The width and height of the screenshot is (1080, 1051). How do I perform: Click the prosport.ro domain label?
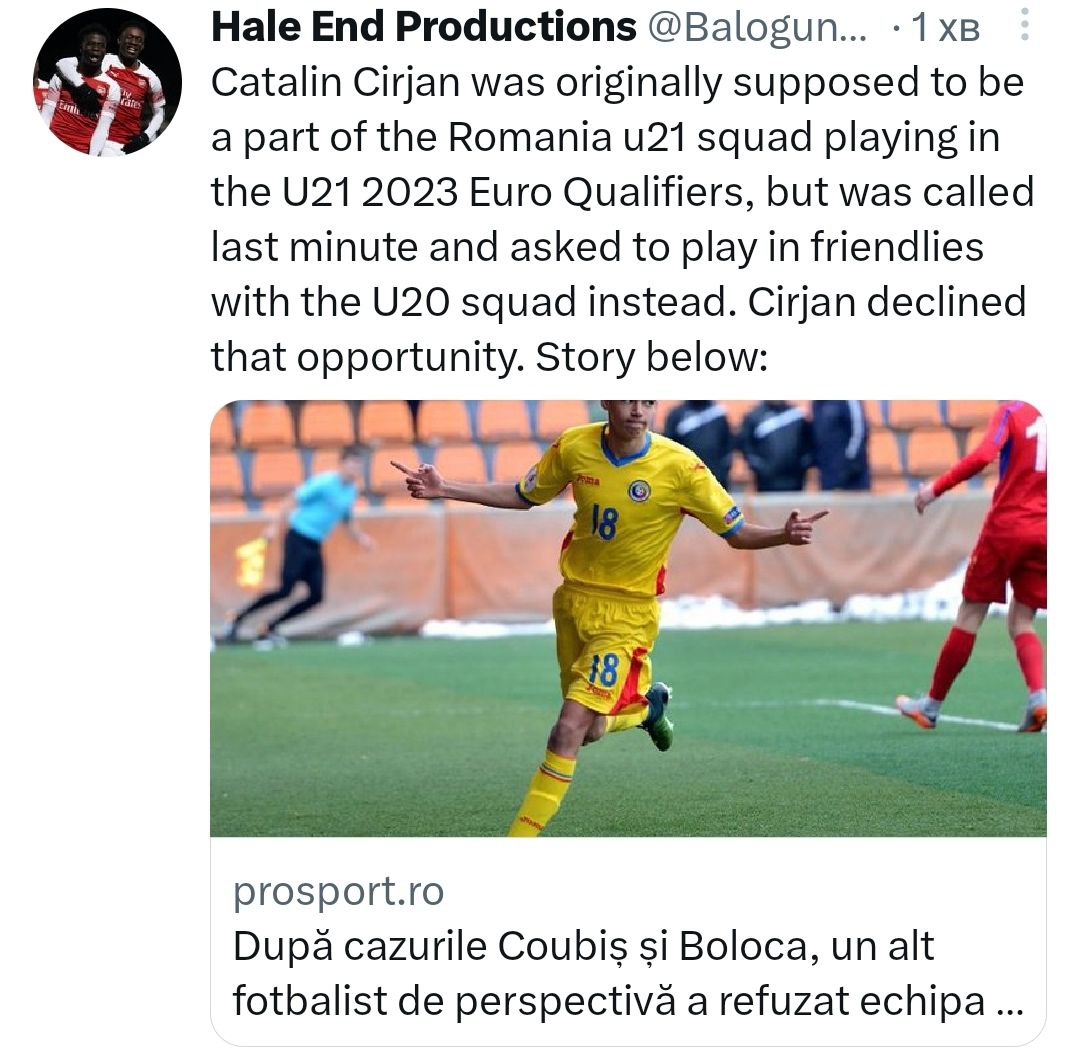[338, 891]
